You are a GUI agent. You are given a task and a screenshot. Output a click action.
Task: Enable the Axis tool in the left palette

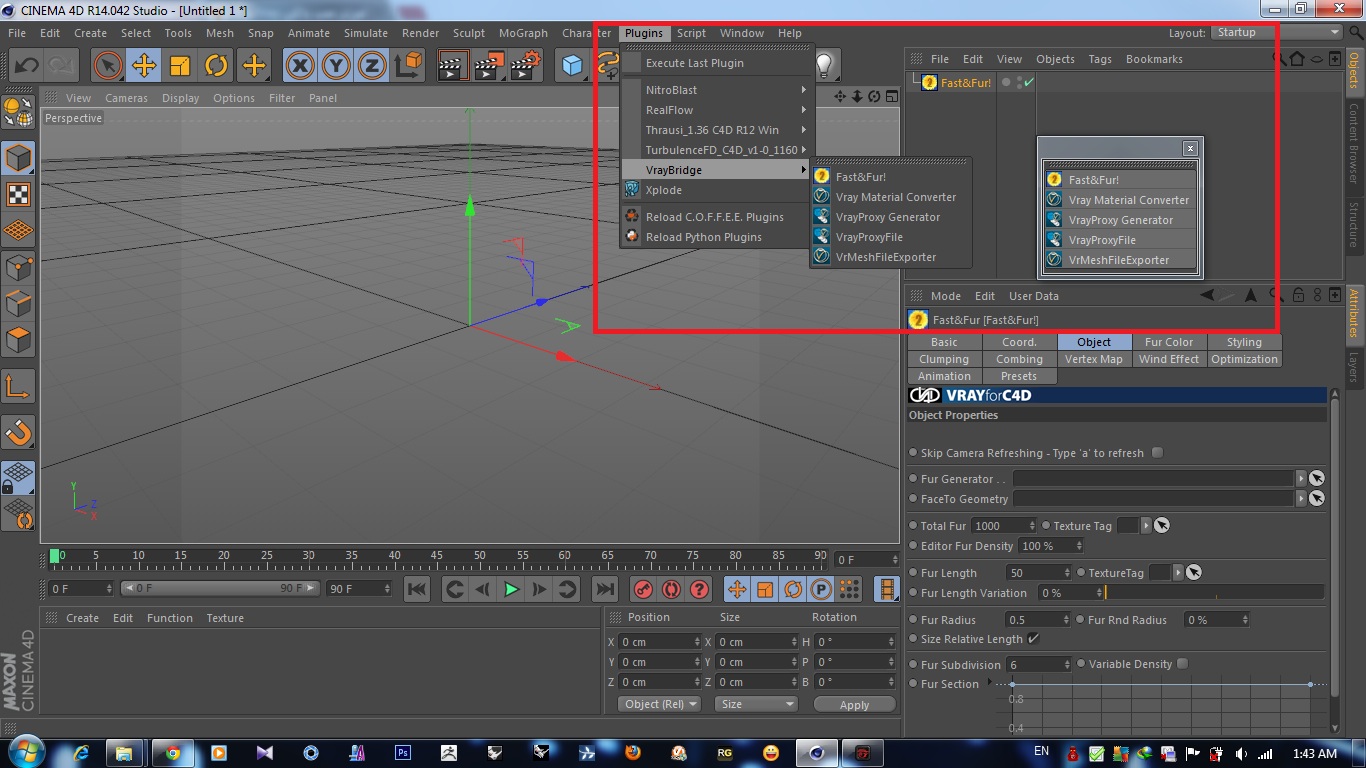coord(19,386)
